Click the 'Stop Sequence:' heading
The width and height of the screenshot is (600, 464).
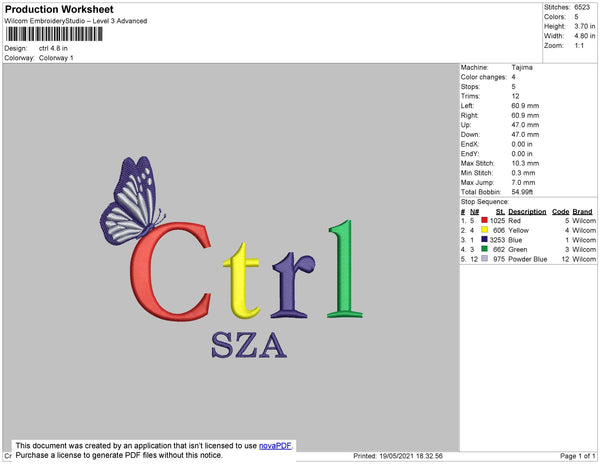[x=485, y=202]
